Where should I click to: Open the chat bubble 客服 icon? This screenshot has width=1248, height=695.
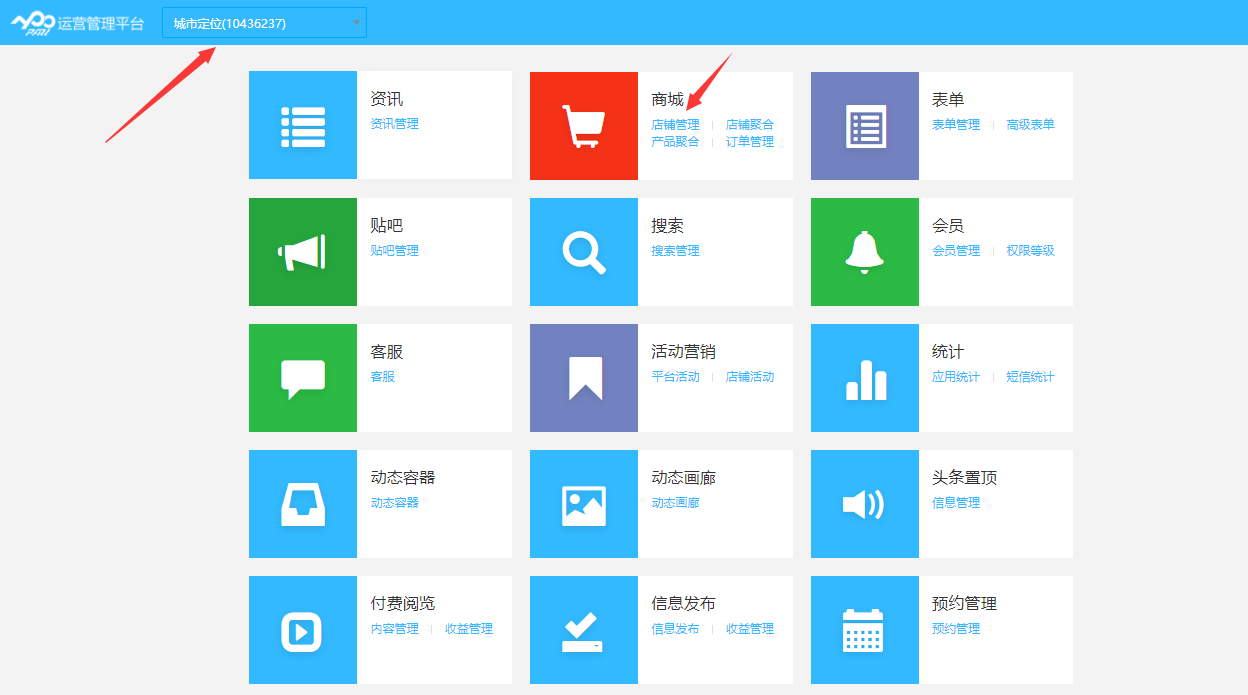point(302,378)
